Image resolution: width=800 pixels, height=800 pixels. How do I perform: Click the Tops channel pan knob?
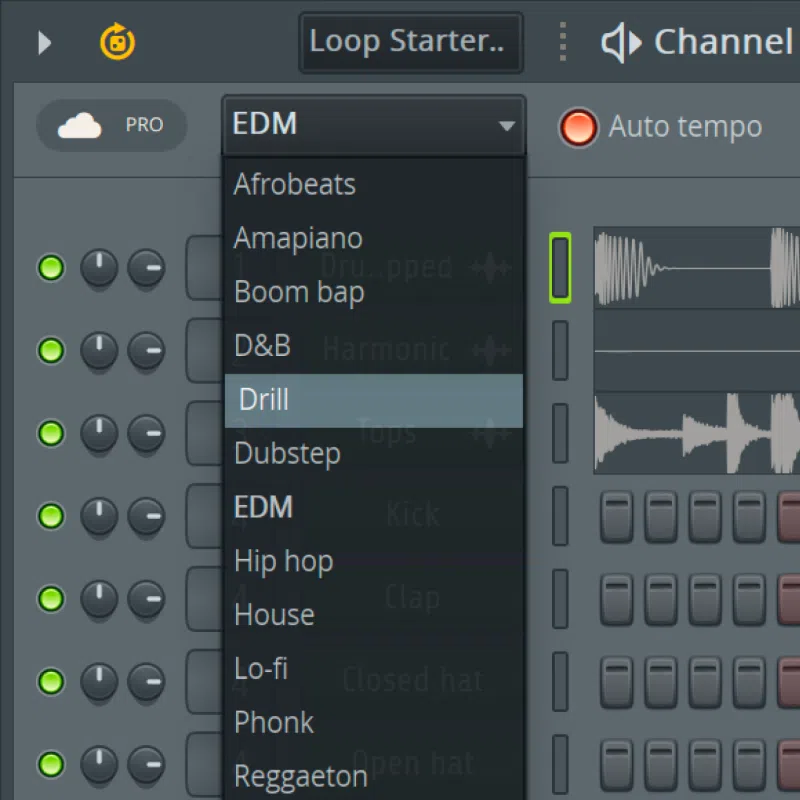click(x=99, y=433)
